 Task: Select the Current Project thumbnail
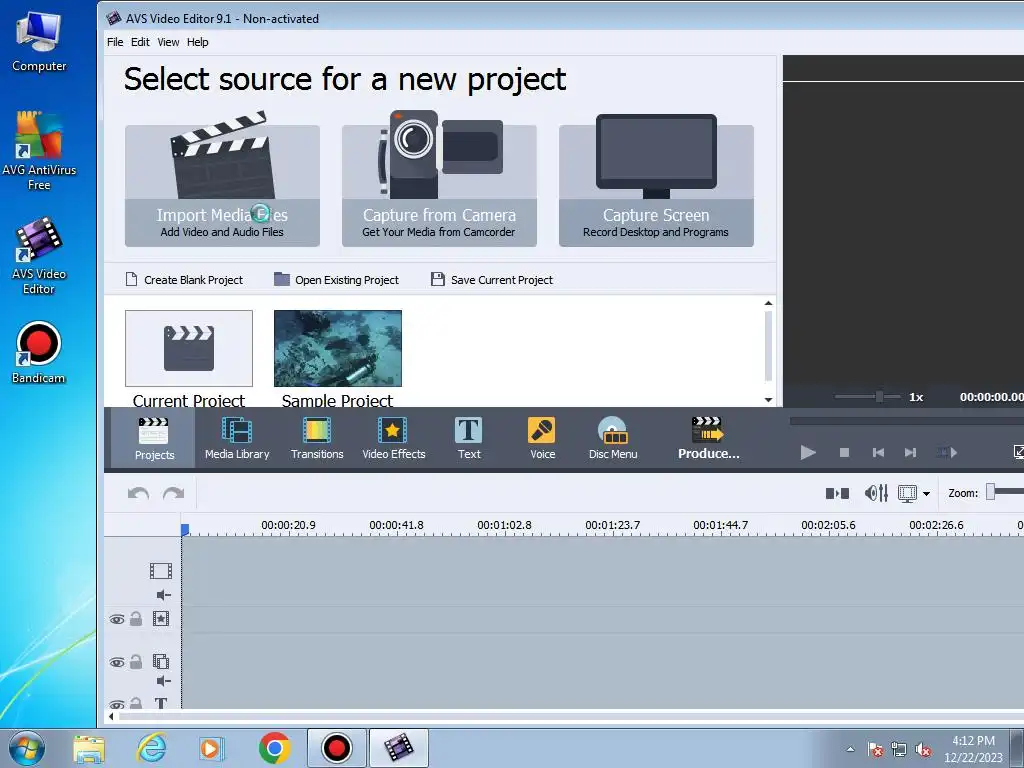click(x=189, y=348)
